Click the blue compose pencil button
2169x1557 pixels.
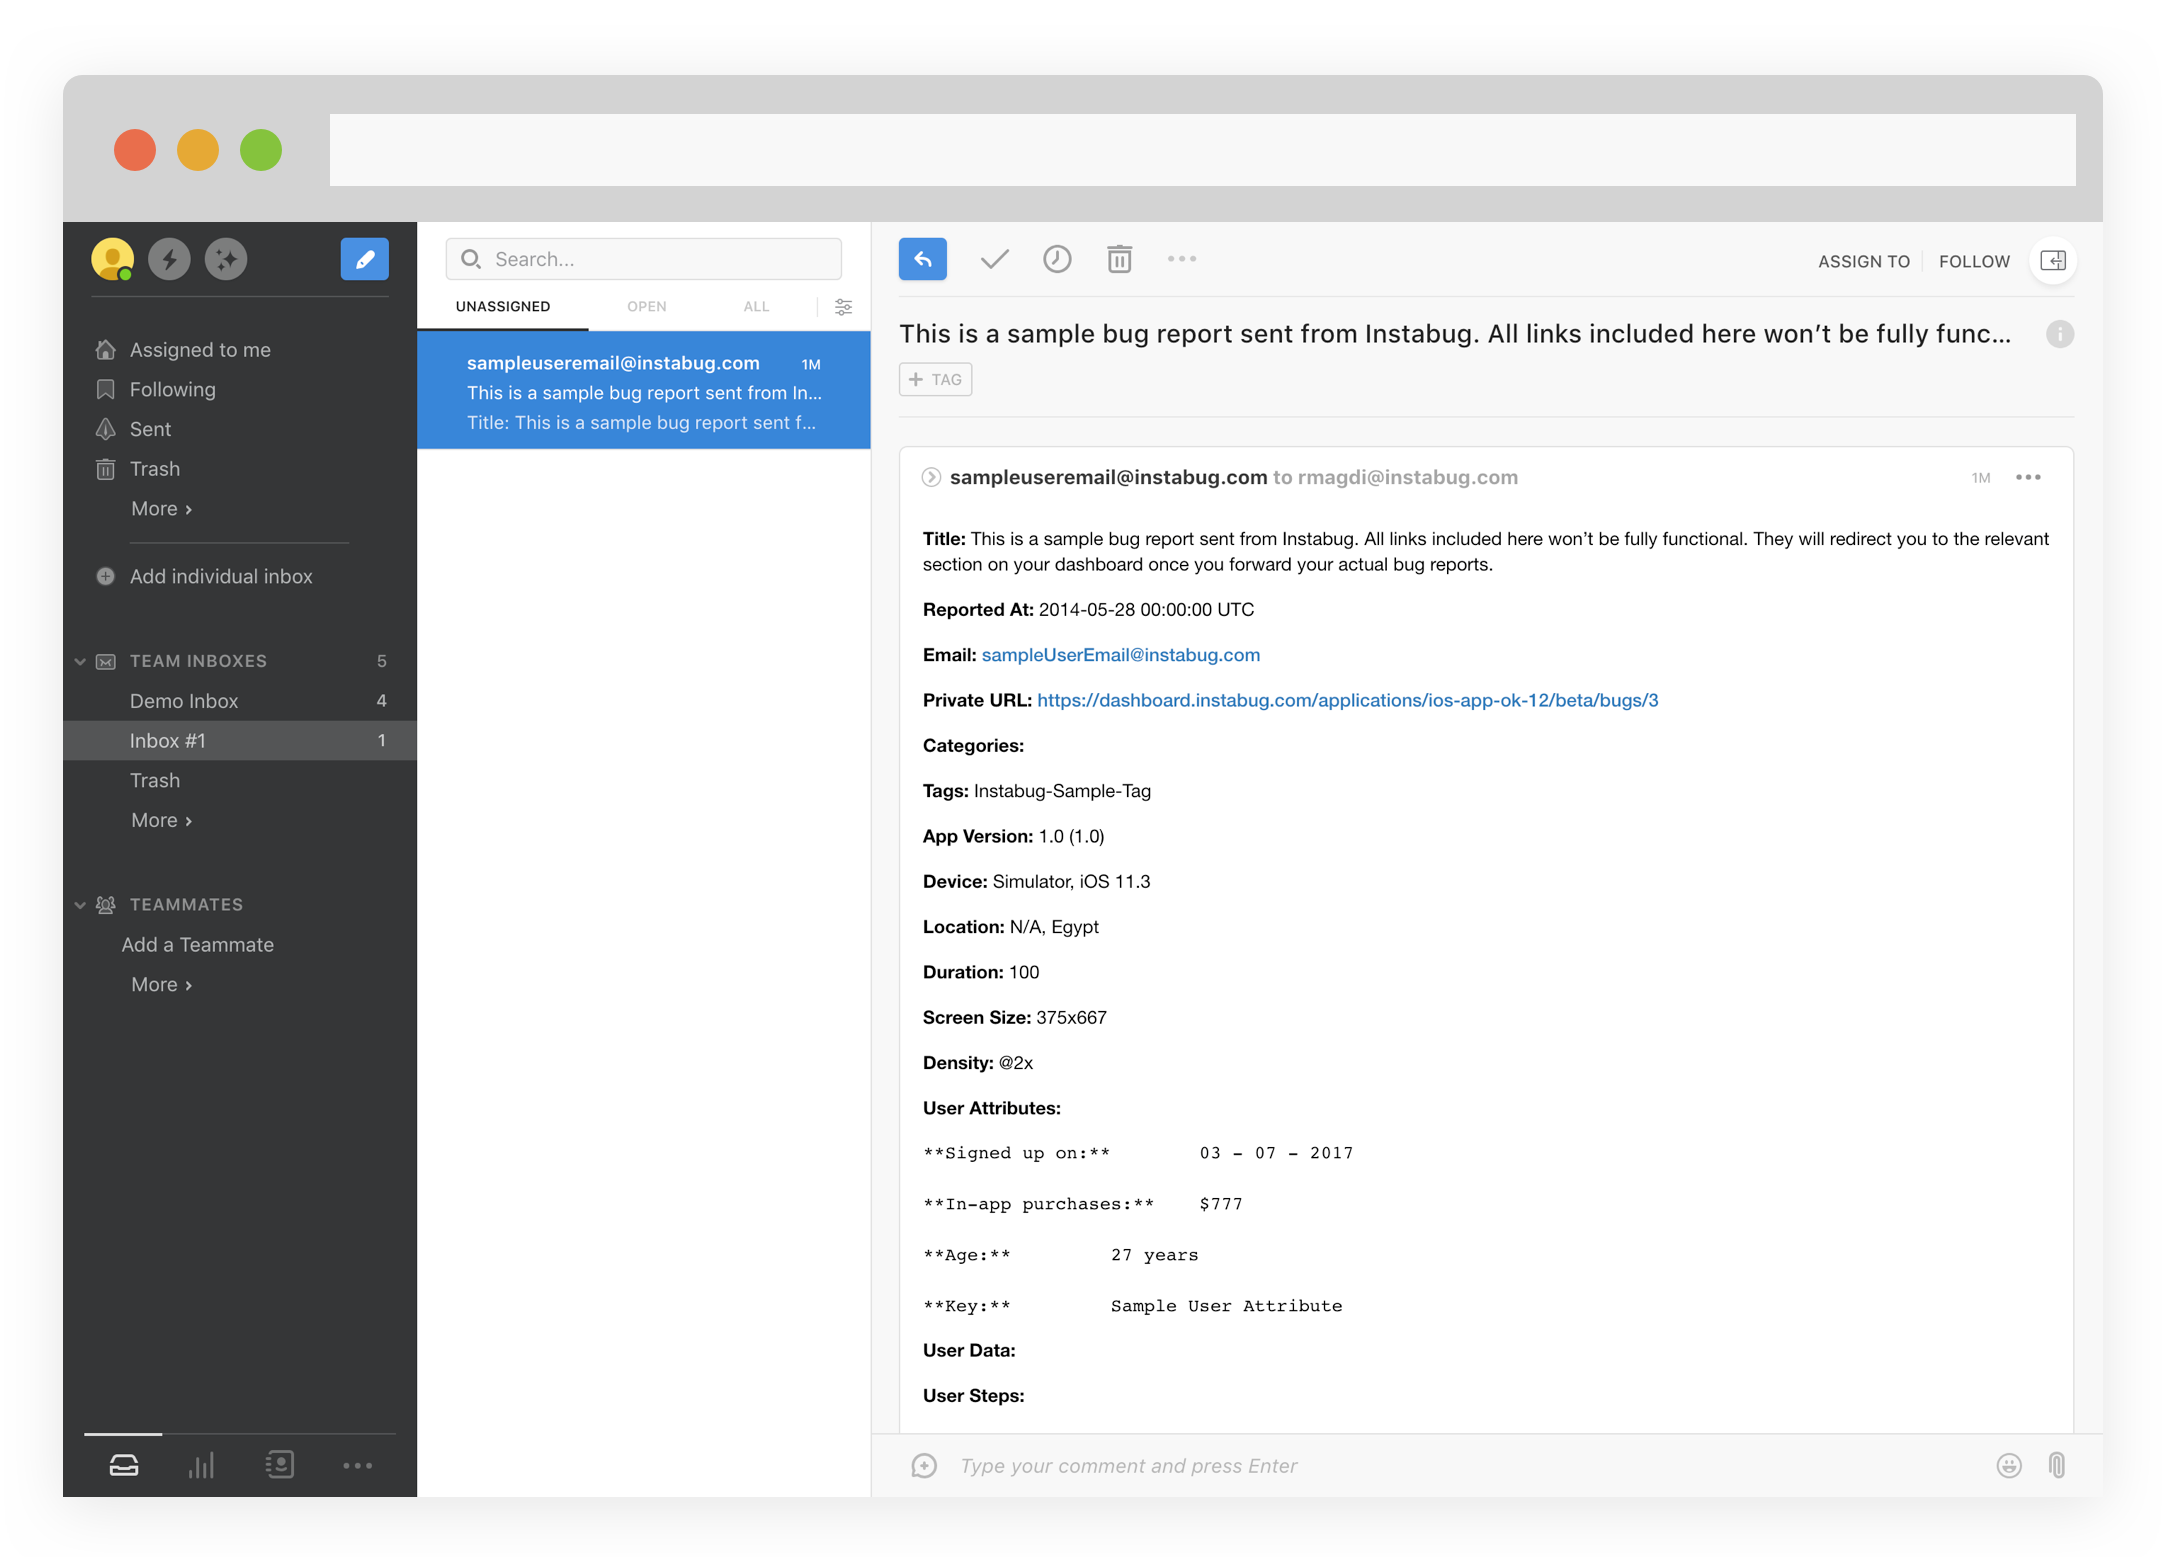coord(364,260)
